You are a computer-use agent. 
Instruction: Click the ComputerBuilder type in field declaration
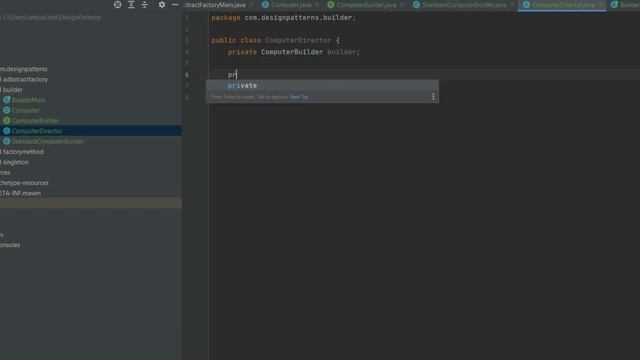click(292, 52)
